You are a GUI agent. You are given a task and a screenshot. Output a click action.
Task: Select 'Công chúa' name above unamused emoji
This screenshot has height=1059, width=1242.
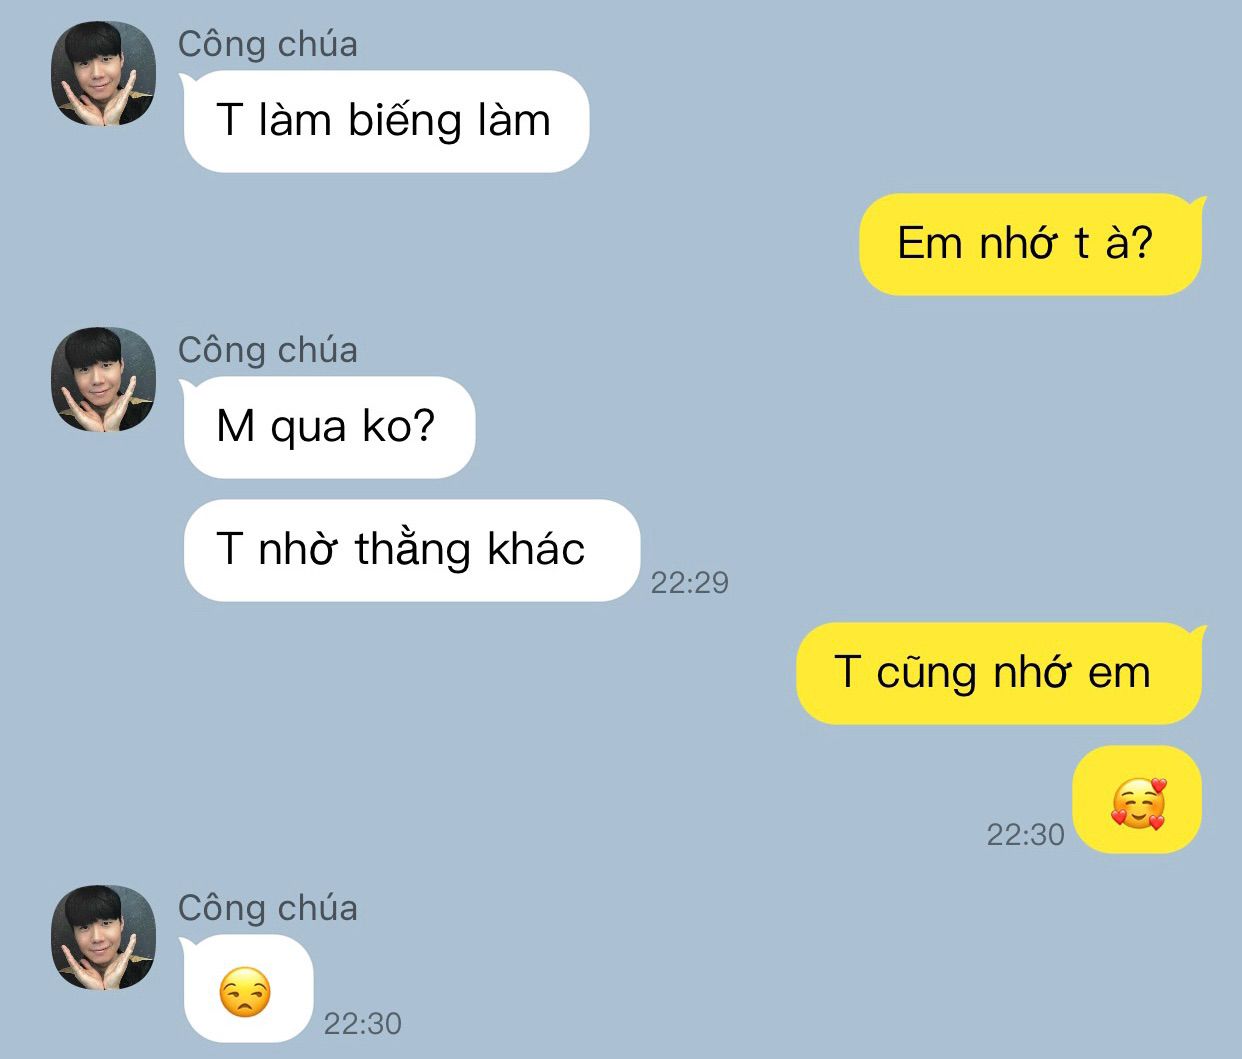pyautogui.click(x=267, y=908)
